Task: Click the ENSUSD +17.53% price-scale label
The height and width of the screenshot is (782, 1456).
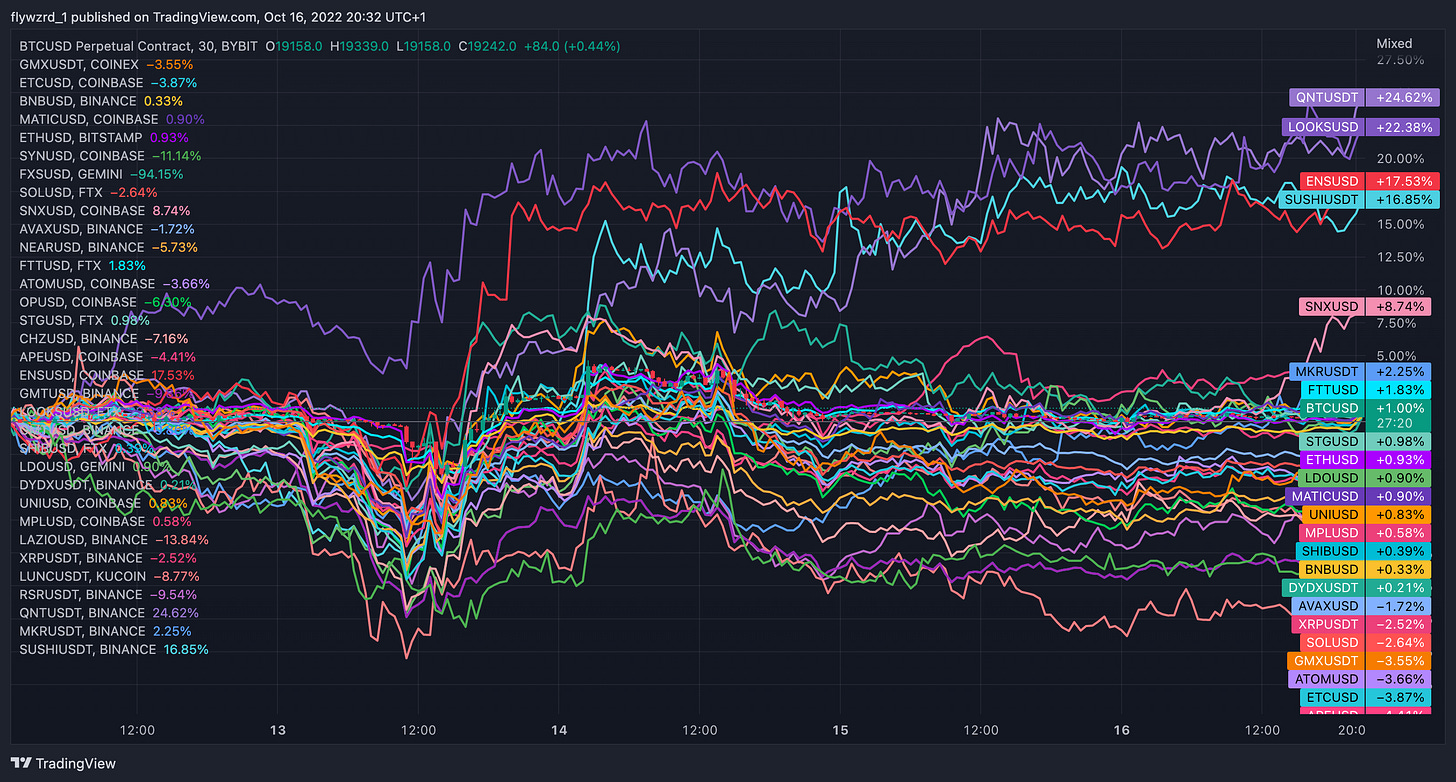Action: (1369, 181)
